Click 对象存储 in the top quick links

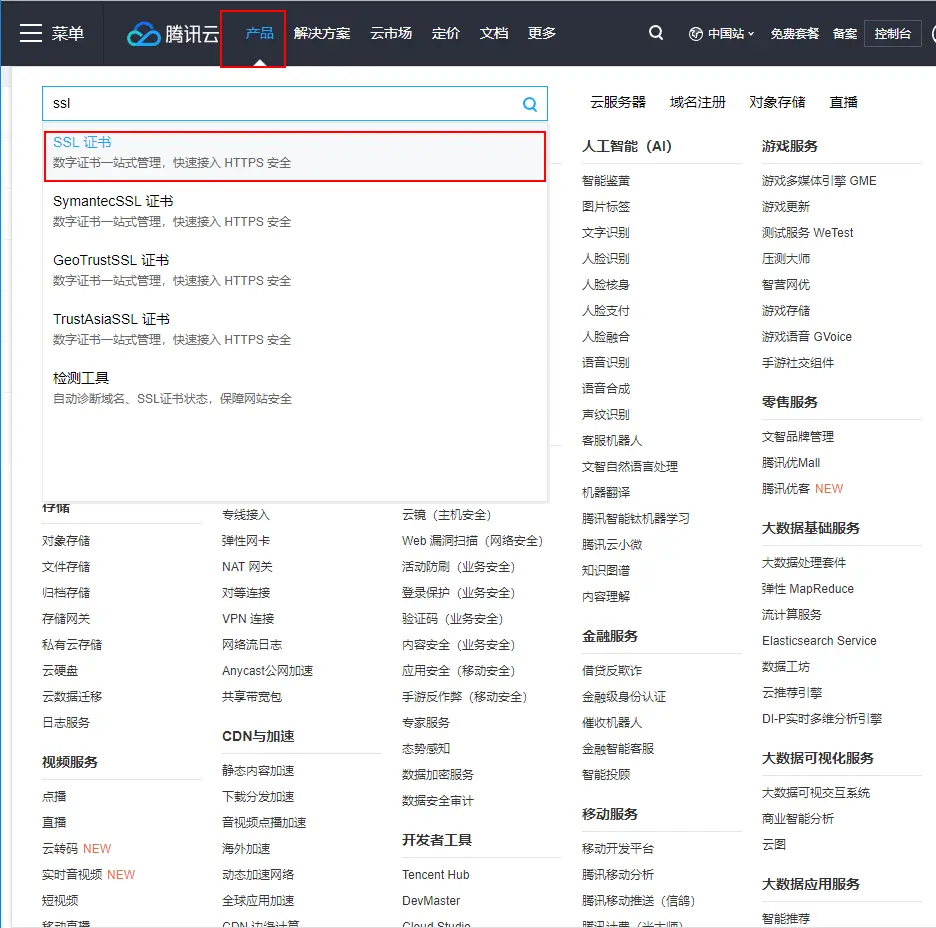click(777, 103)
